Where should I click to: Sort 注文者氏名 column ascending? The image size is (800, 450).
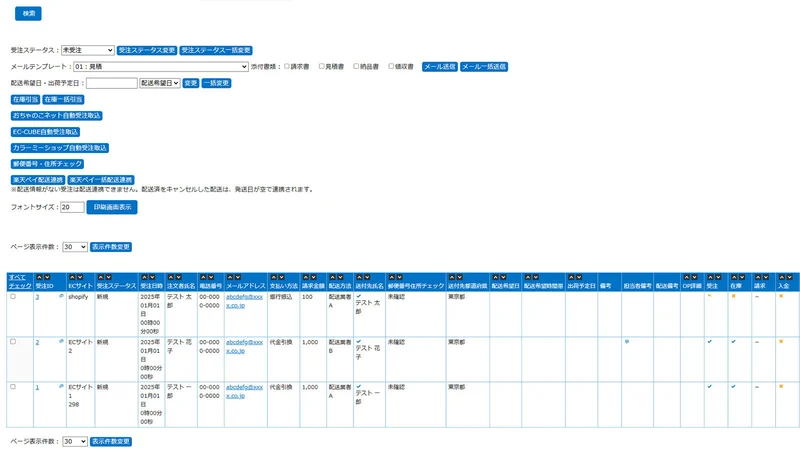171,277
